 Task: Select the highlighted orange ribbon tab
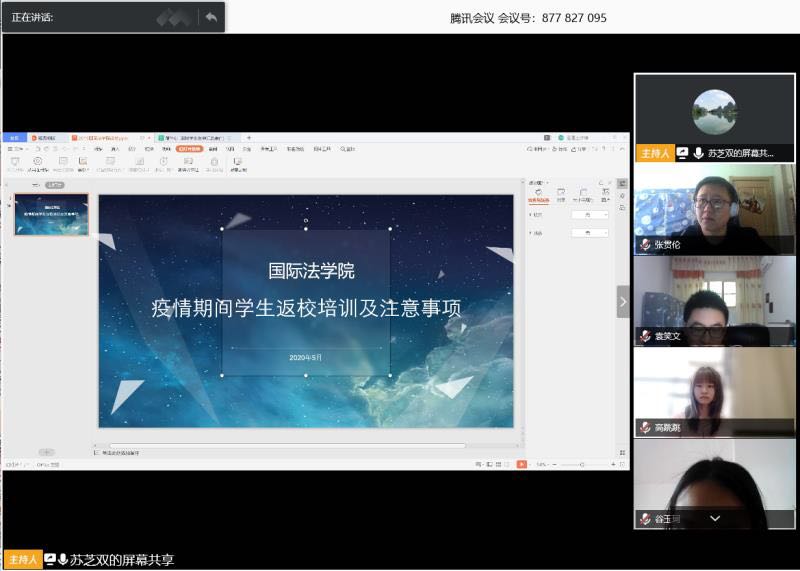(188, 149)
